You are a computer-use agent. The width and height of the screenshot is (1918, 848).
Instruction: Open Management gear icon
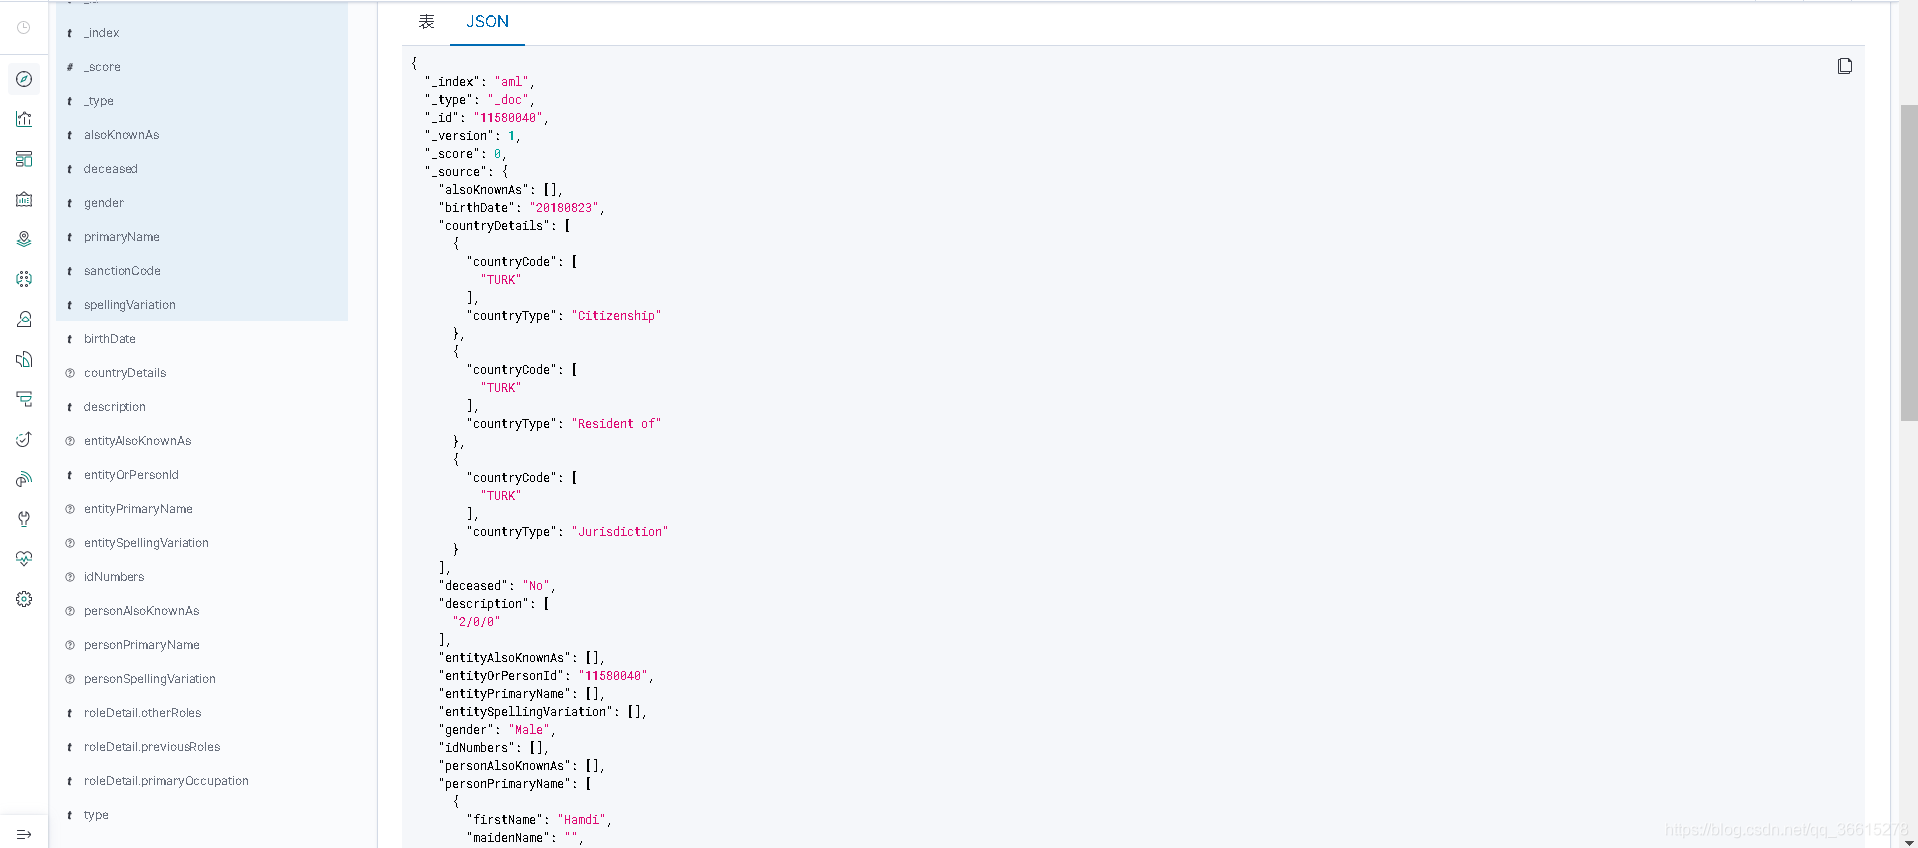[x=24, y=599]
